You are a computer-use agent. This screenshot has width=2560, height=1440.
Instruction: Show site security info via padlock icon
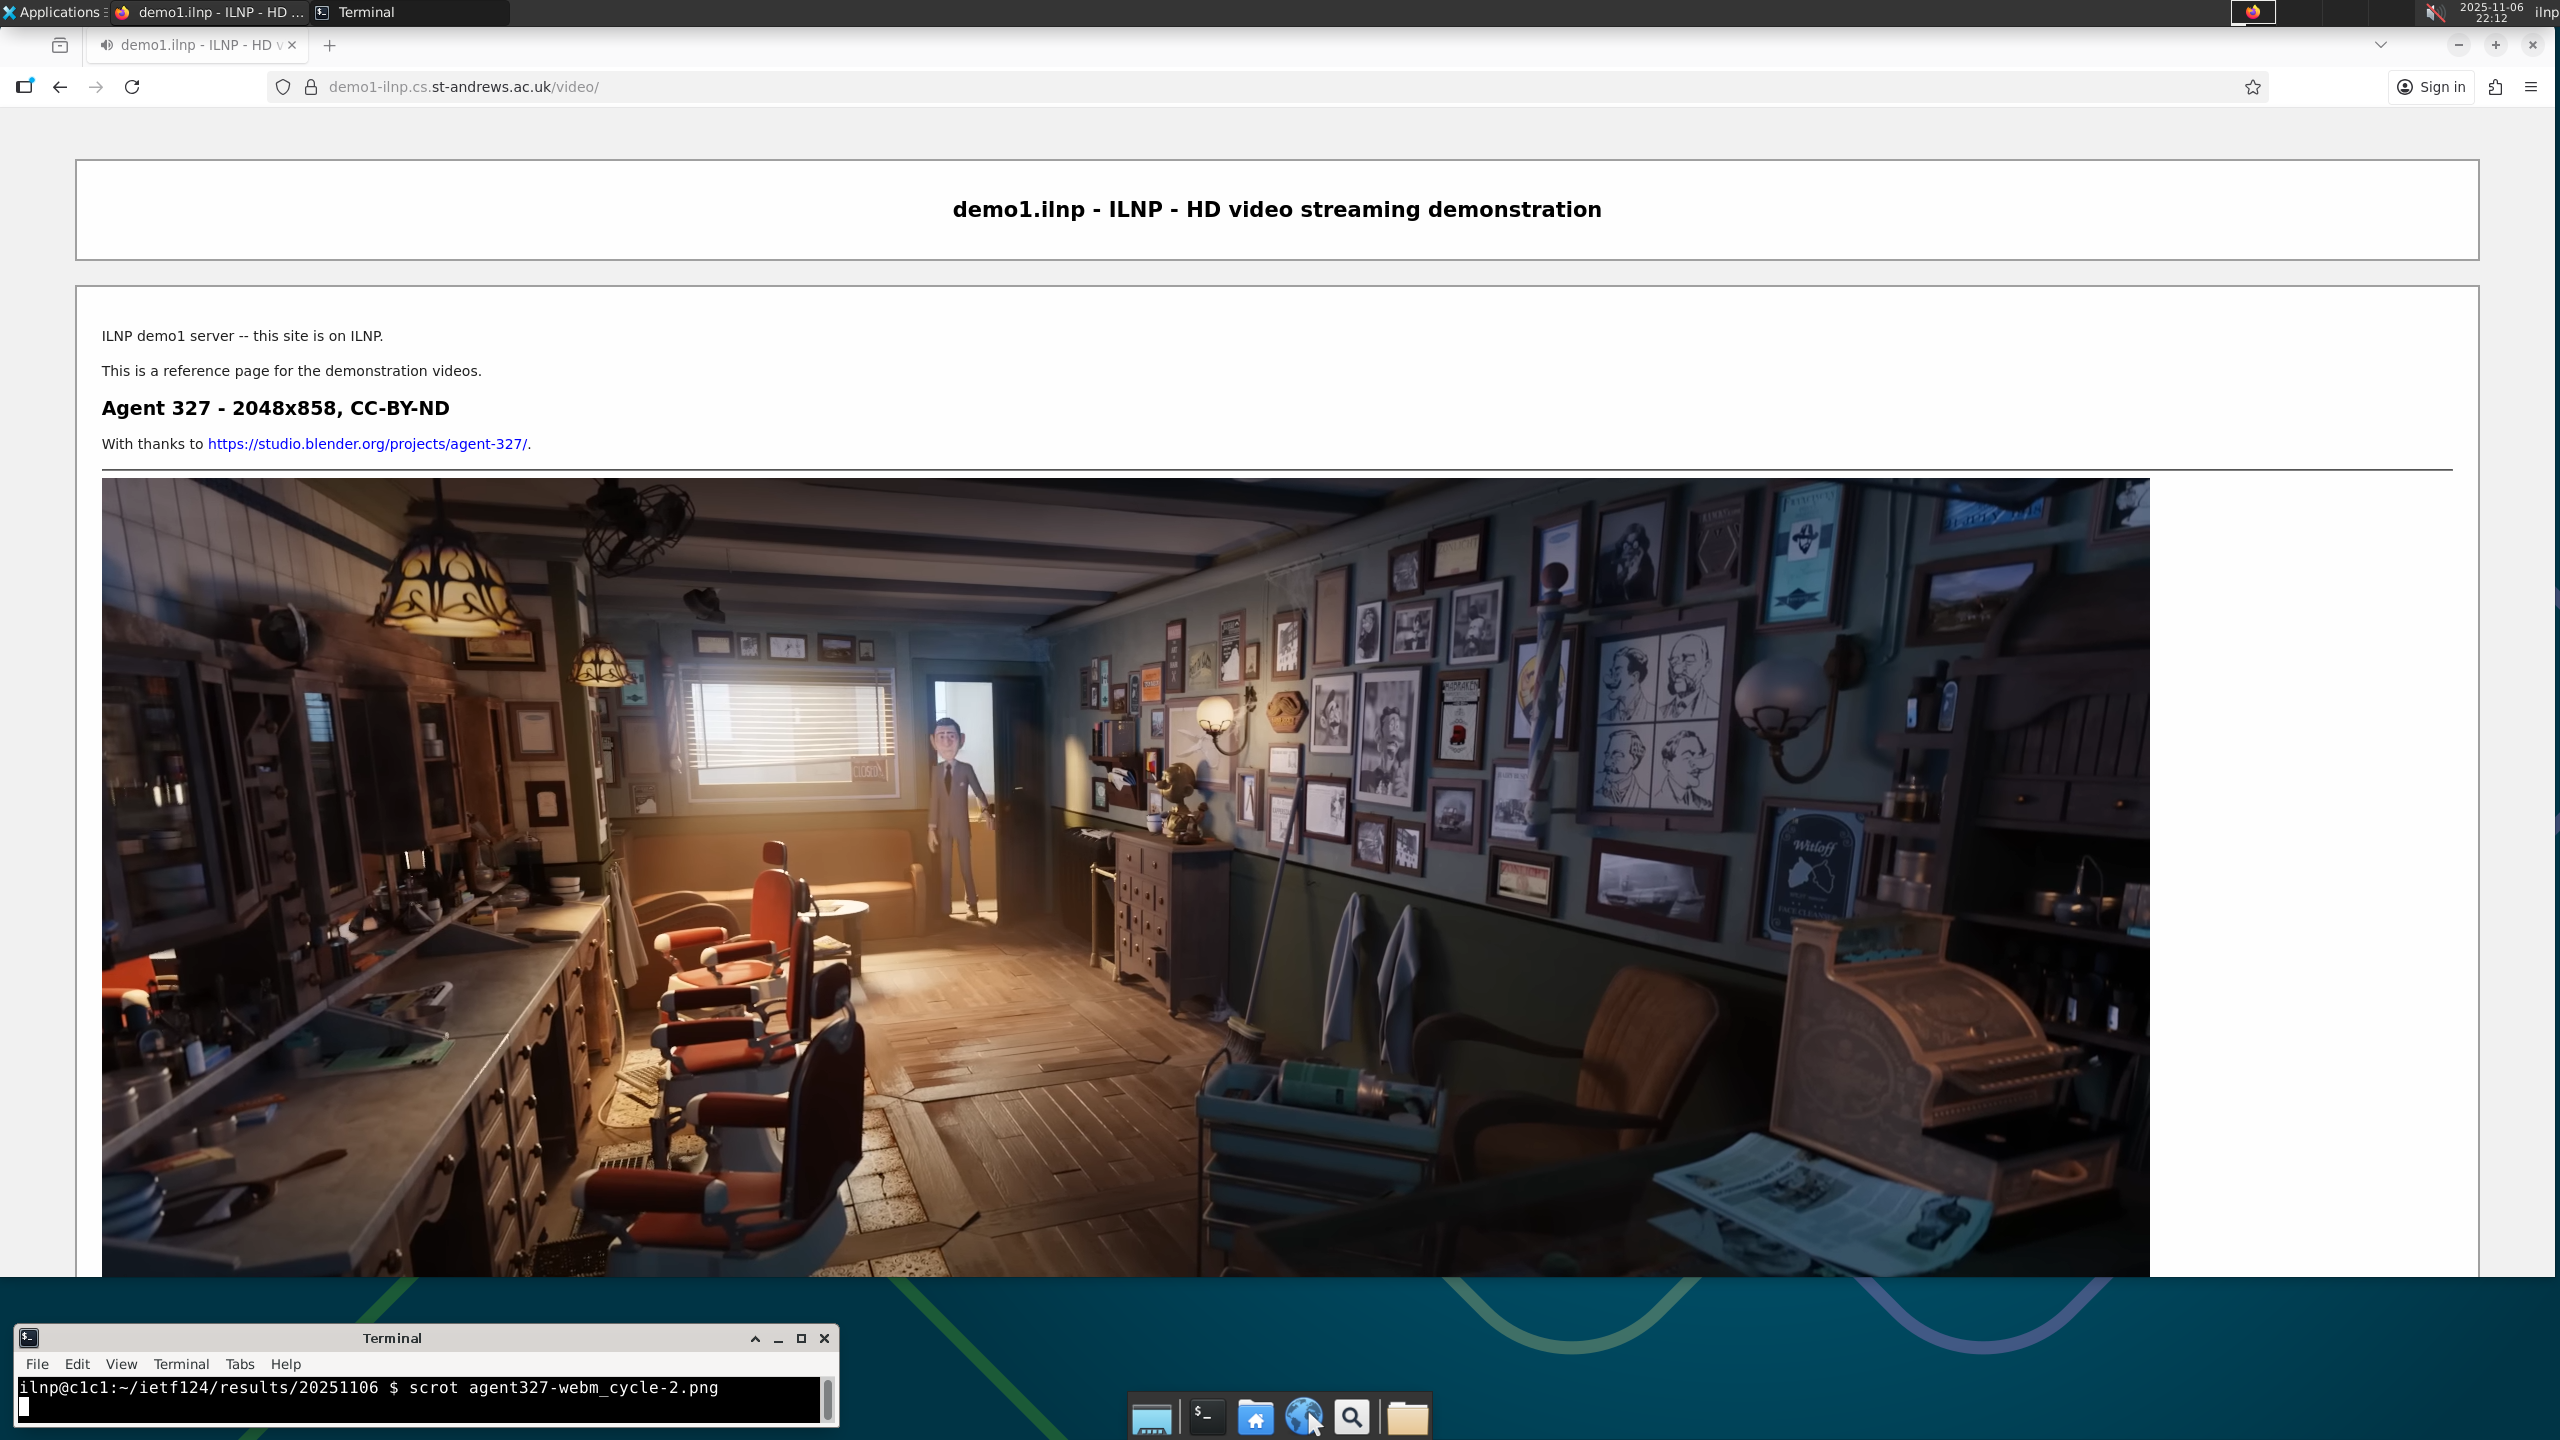311,87
